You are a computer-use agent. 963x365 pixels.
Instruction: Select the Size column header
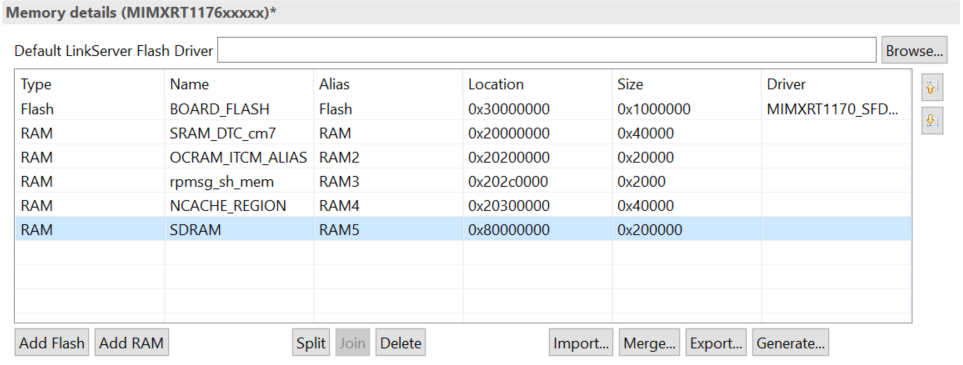pos(687,84)
